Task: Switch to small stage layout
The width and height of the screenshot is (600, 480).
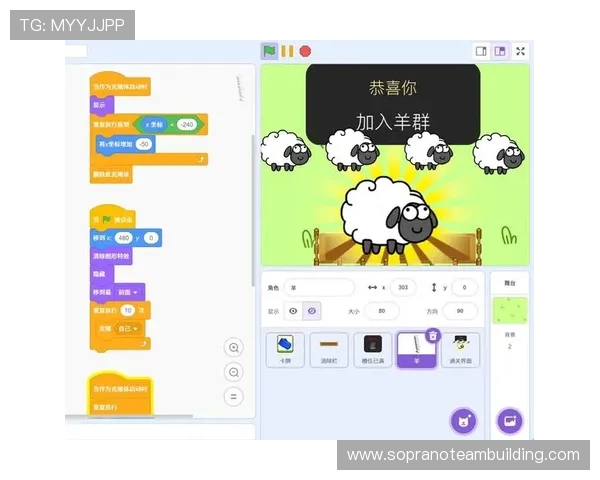Action: [x=481, y=51]
